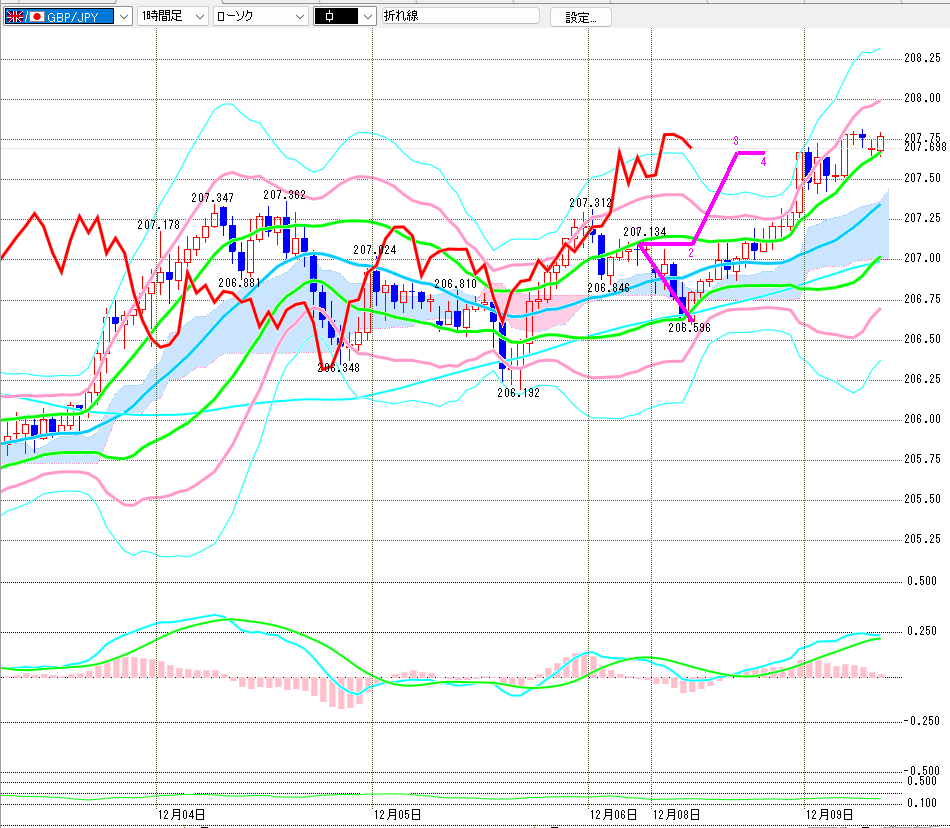
Task: Open the GBP/JPY currency pair dropdown arrow
Action: (123, 17)
